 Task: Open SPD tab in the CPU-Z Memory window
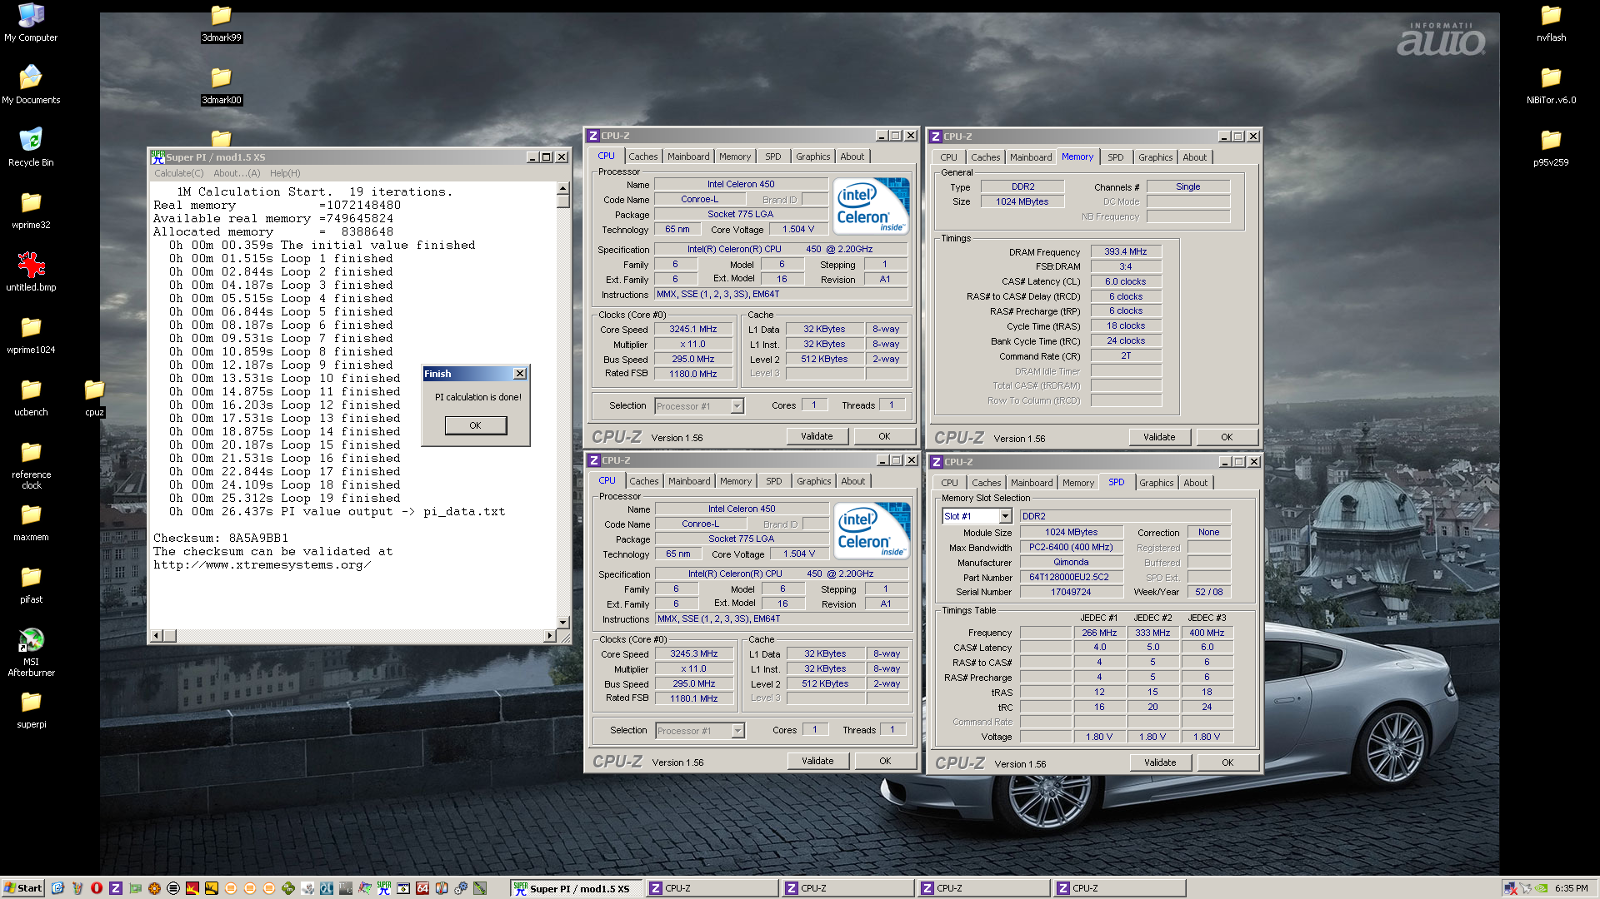click(x=1115, y=157)
